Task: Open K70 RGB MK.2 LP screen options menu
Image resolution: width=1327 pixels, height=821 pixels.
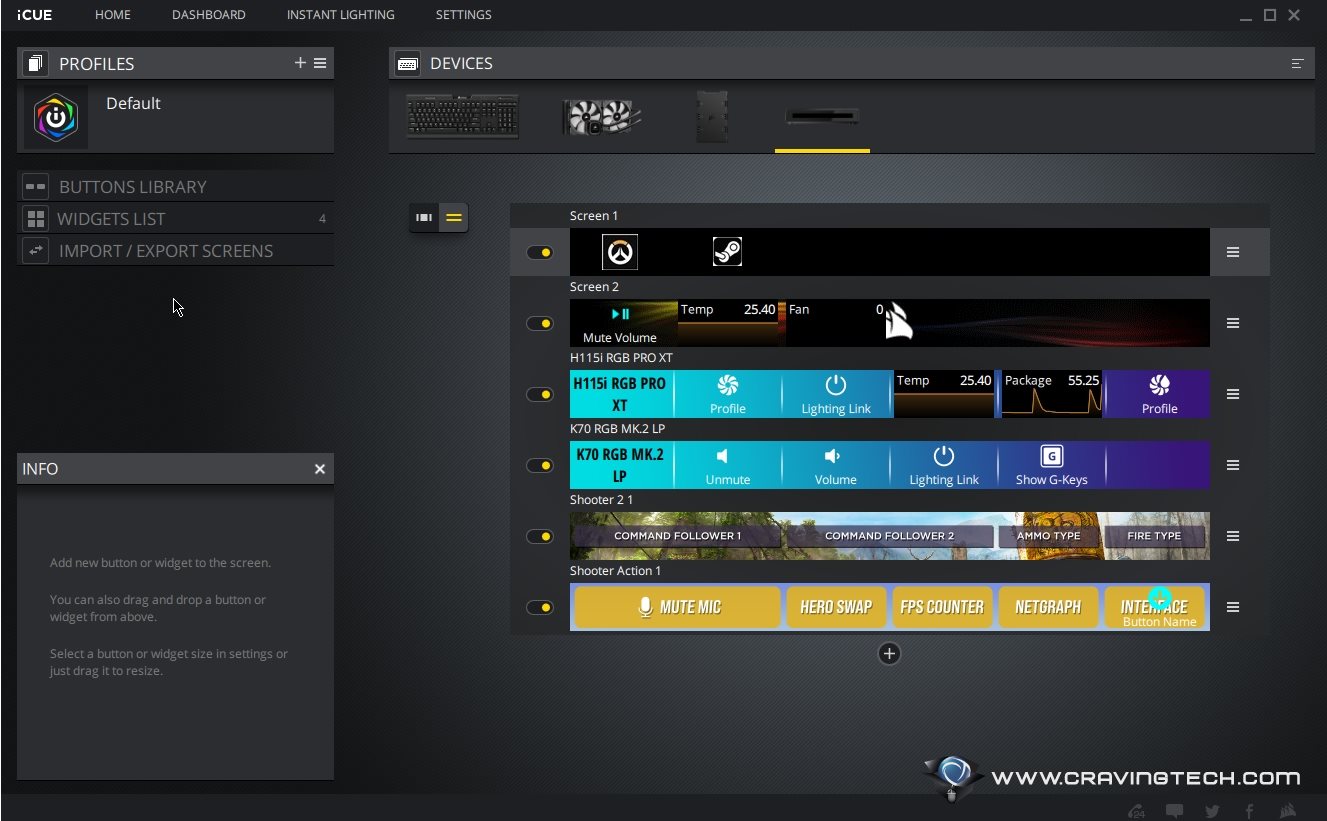Action: tap(1233, 465)
